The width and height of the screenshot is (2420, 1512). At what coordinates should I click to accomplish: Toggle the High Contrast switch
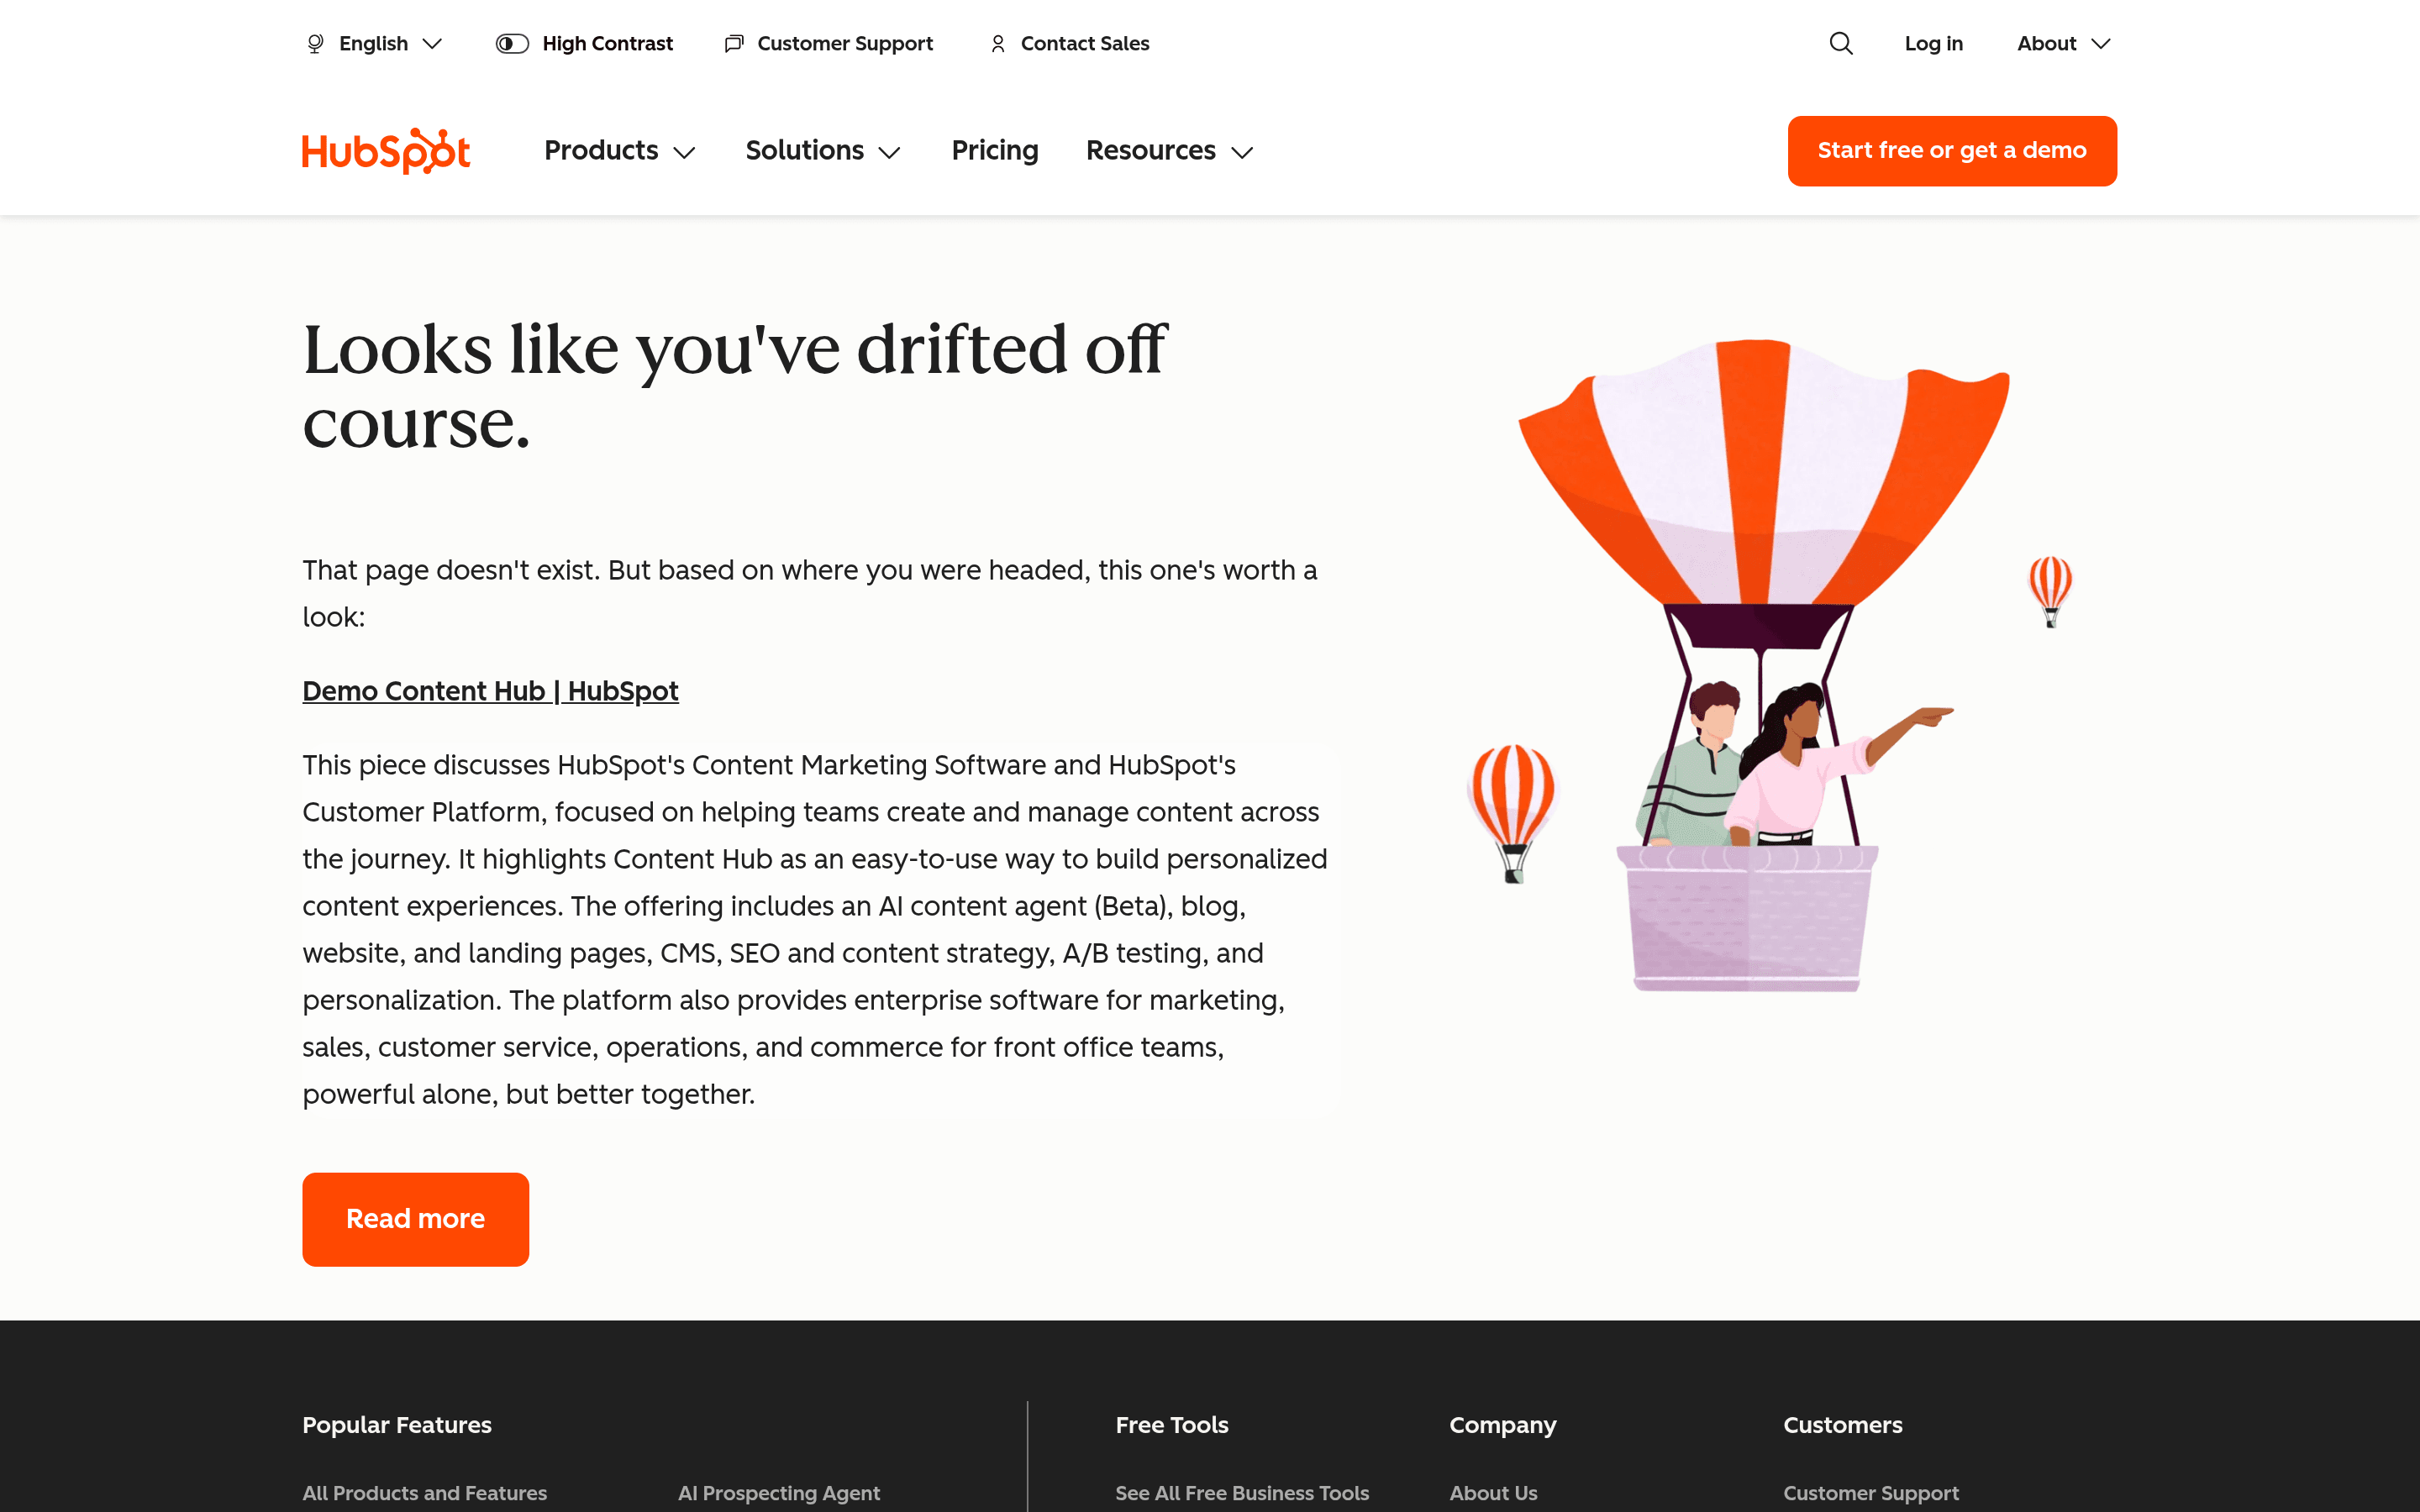point(512,43)
